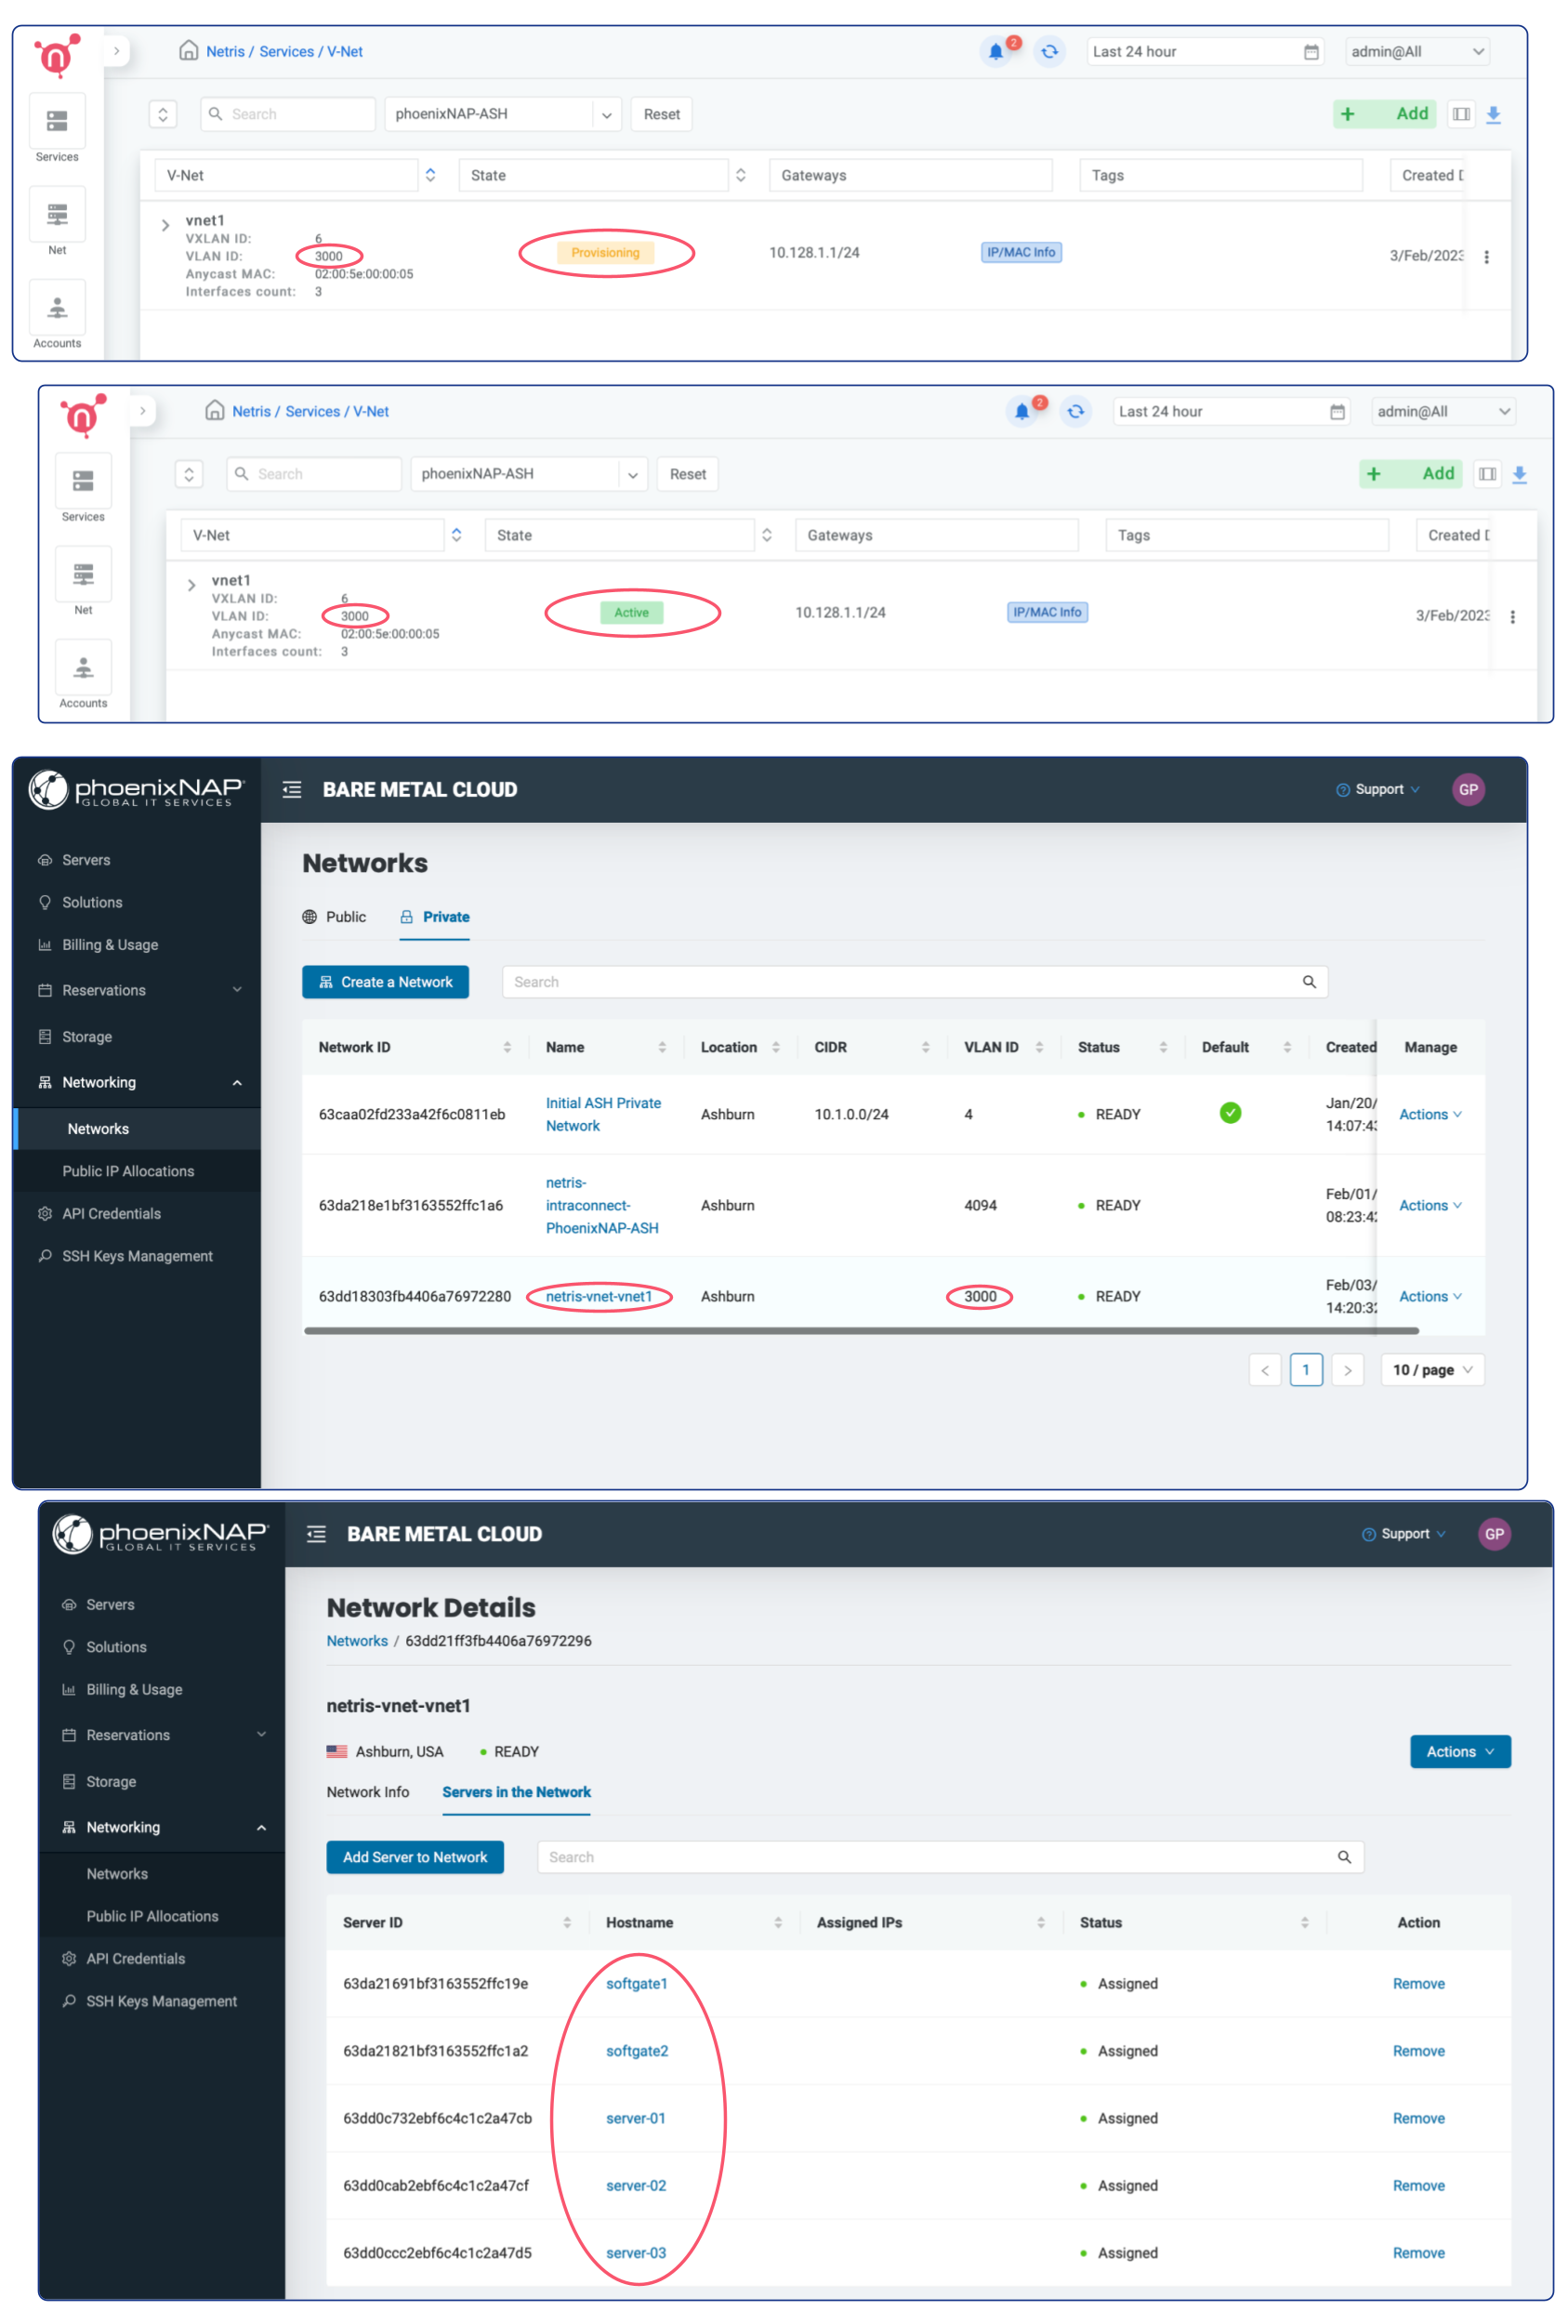The height and width of the screenshot is (2324, 1568).
Task: Click sort icon on Assigned IPs column
Action: coord(1040,1922)
